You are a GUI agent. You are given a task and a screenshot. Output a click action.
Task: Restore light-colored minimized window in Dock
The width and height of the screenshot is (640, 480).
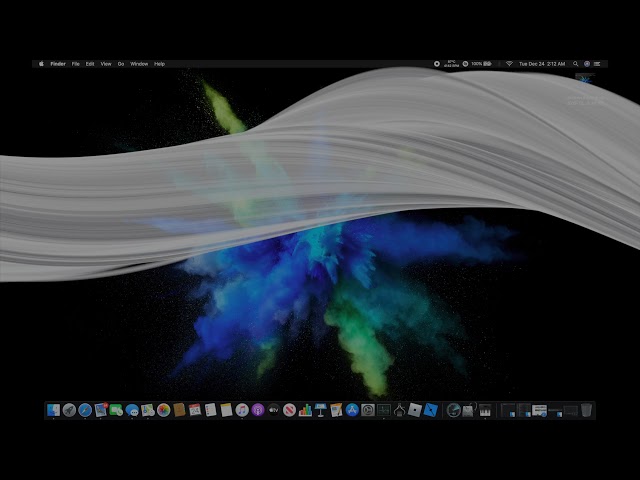[539, 410]
